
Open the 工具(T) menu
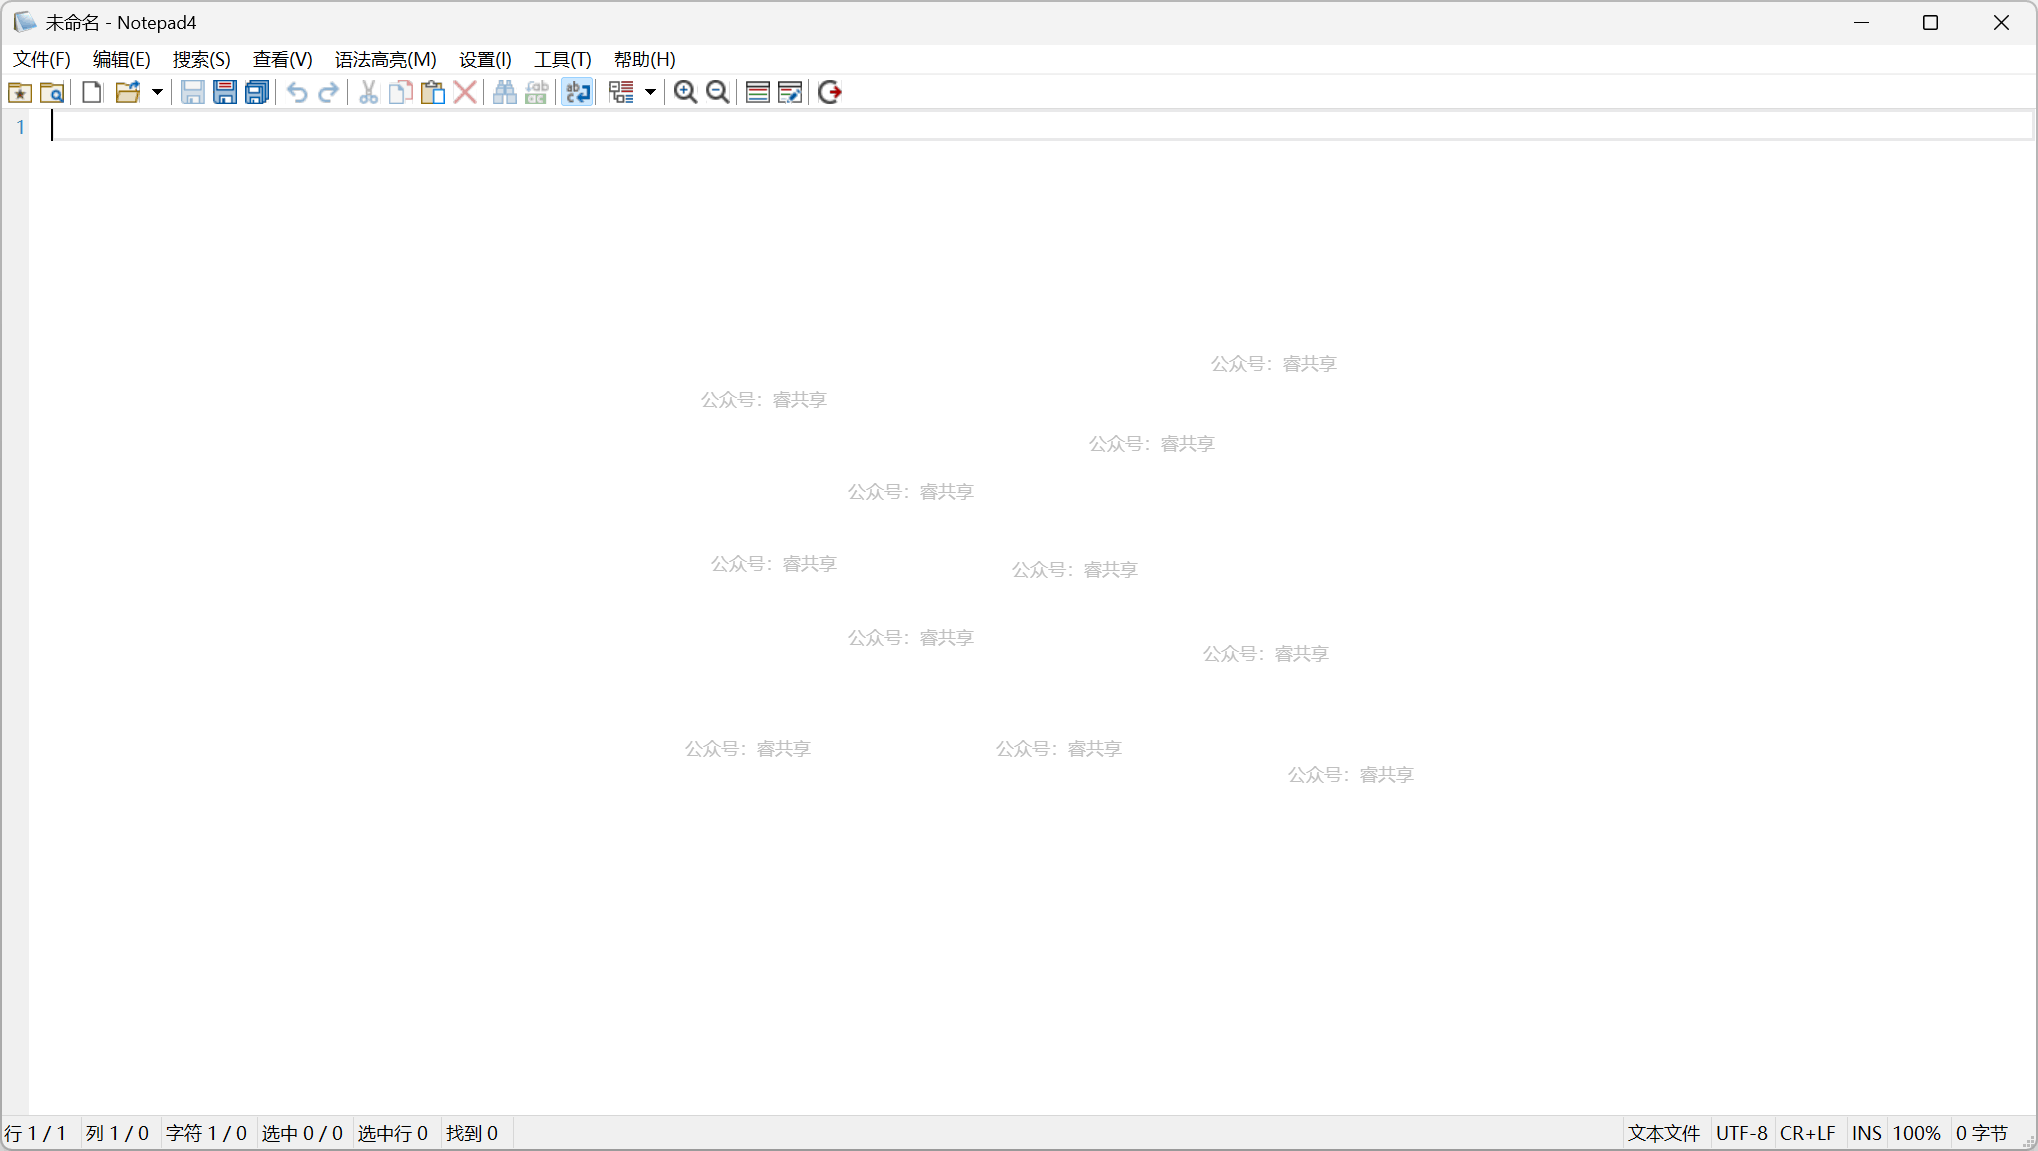pos(563,60)
